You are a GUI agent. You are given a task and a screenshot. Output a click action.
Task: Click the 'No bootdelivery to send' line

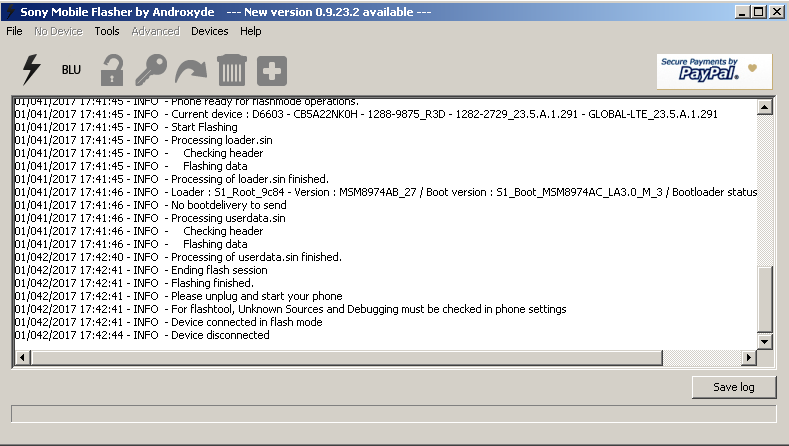pos(150,205)
